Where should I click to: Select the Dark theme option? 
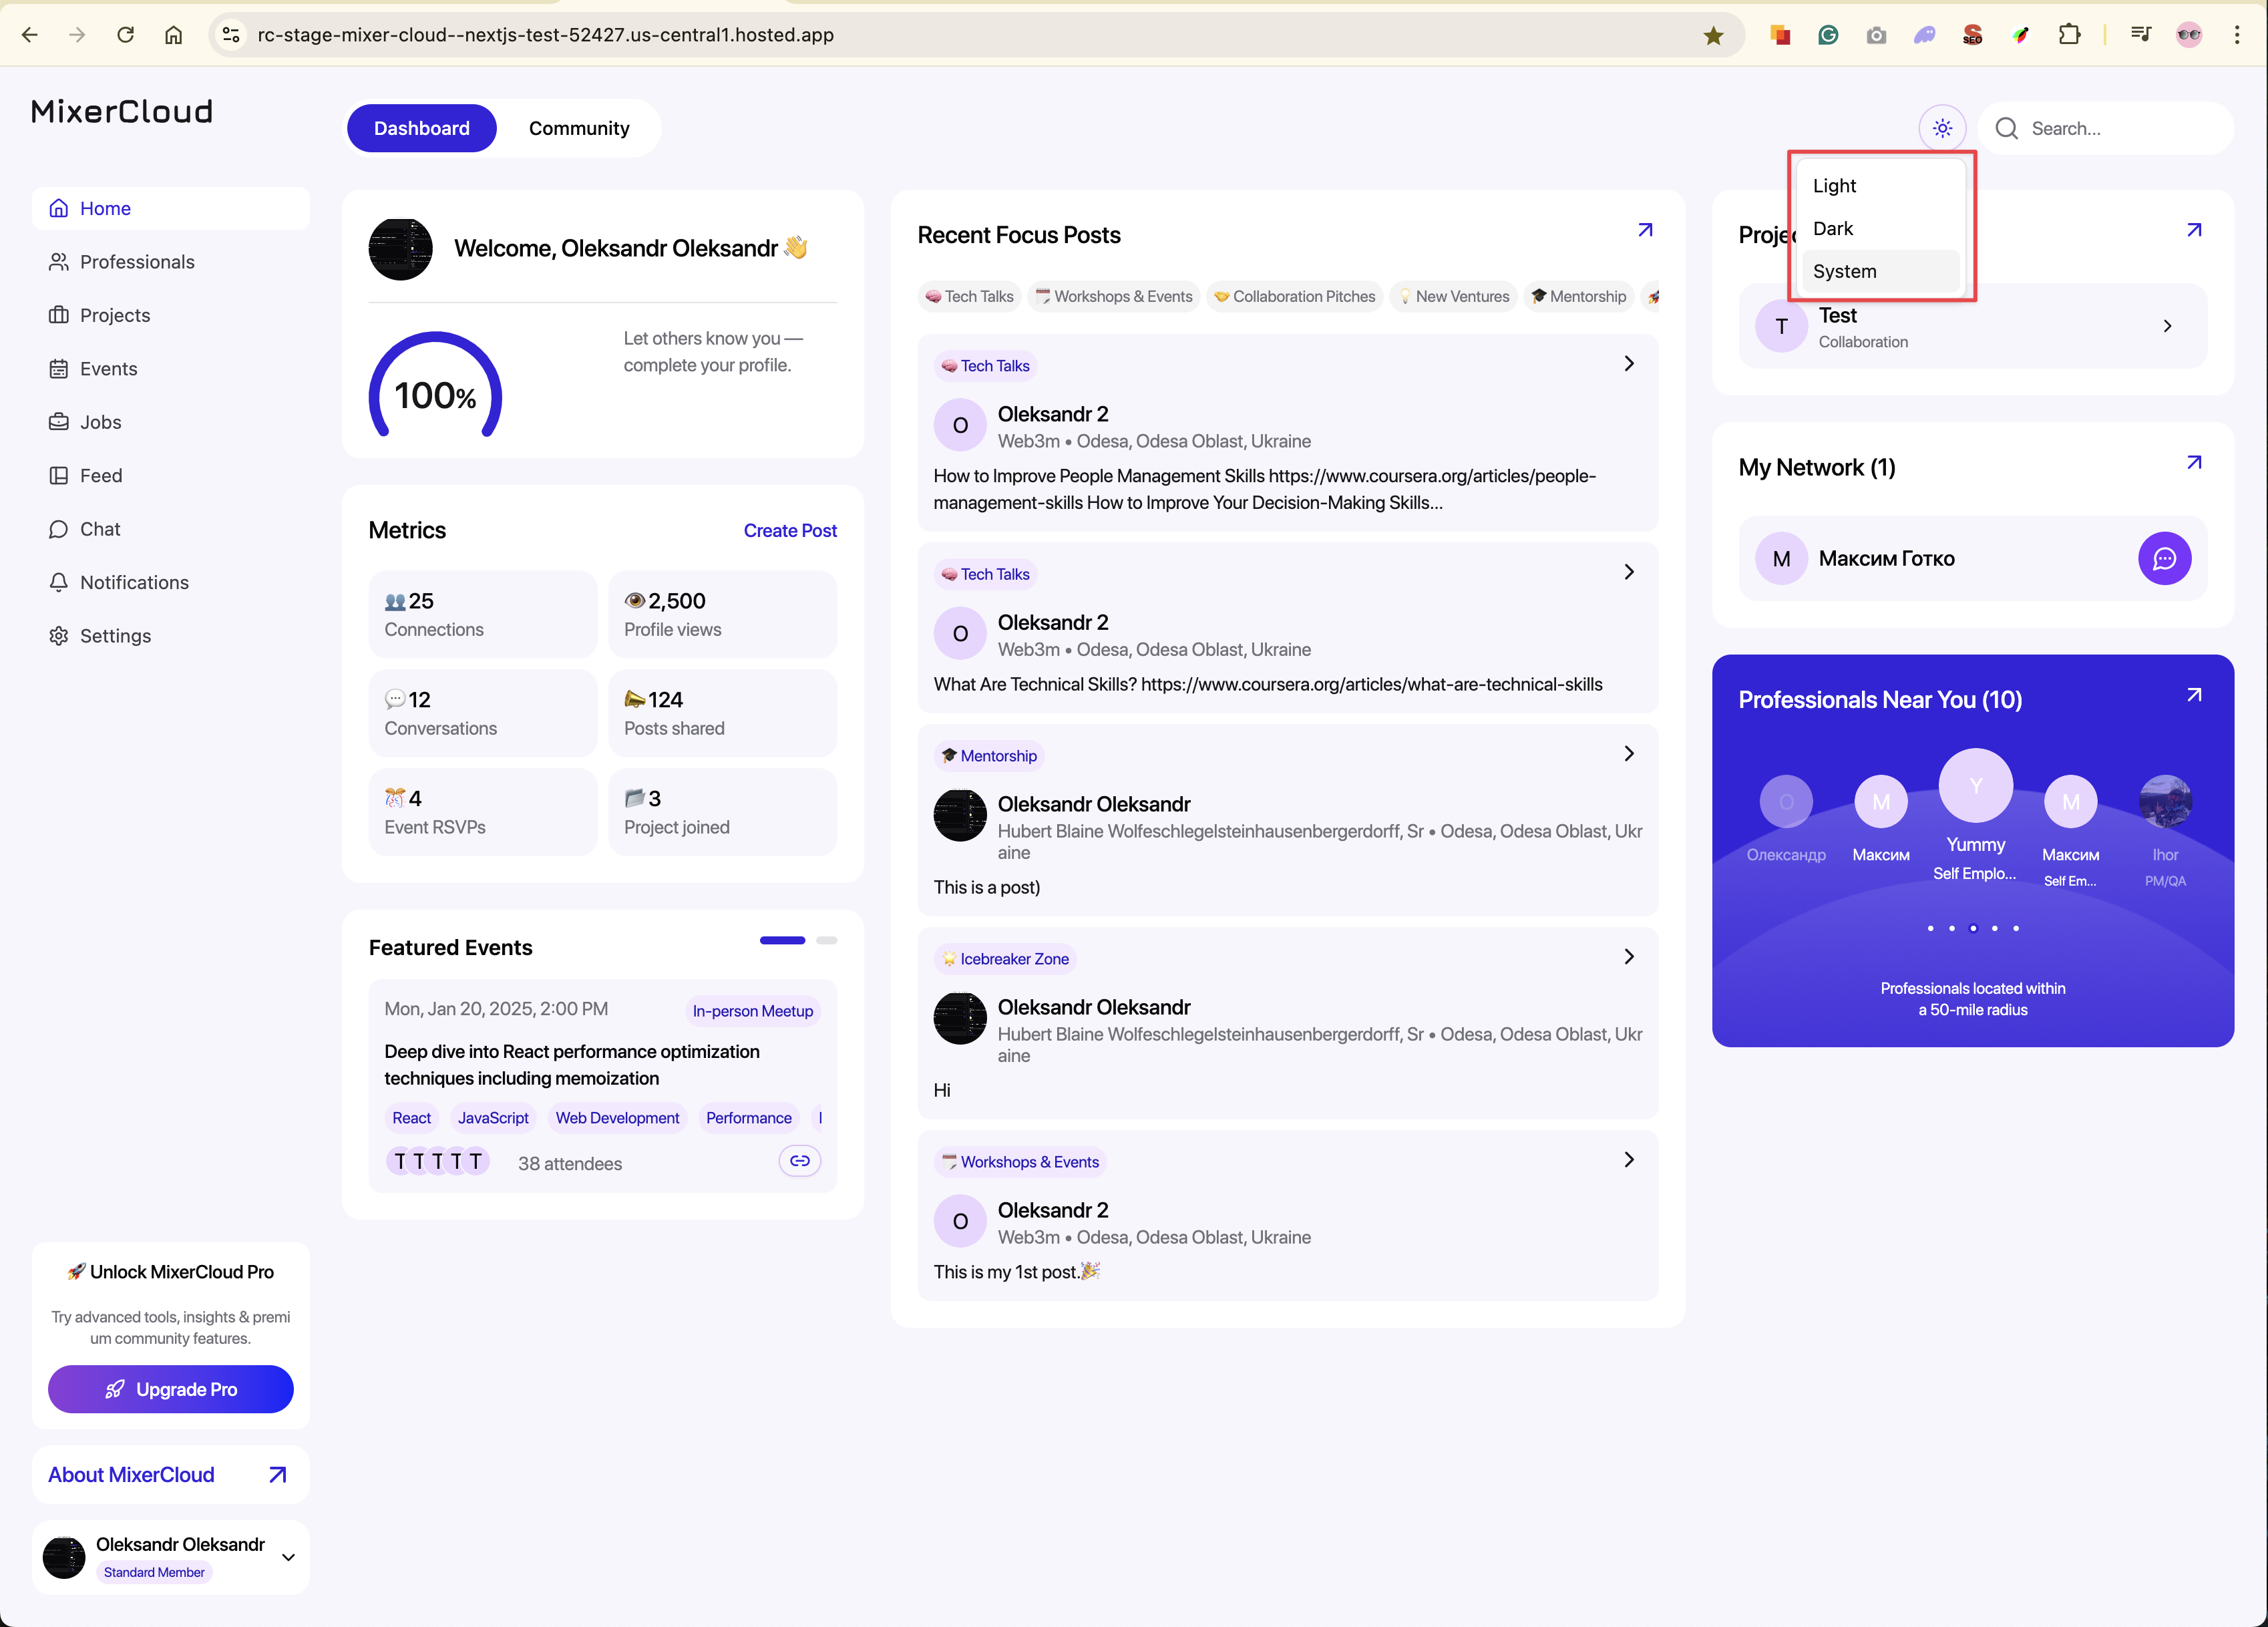pyautogui.click(x=1833, y=228)
